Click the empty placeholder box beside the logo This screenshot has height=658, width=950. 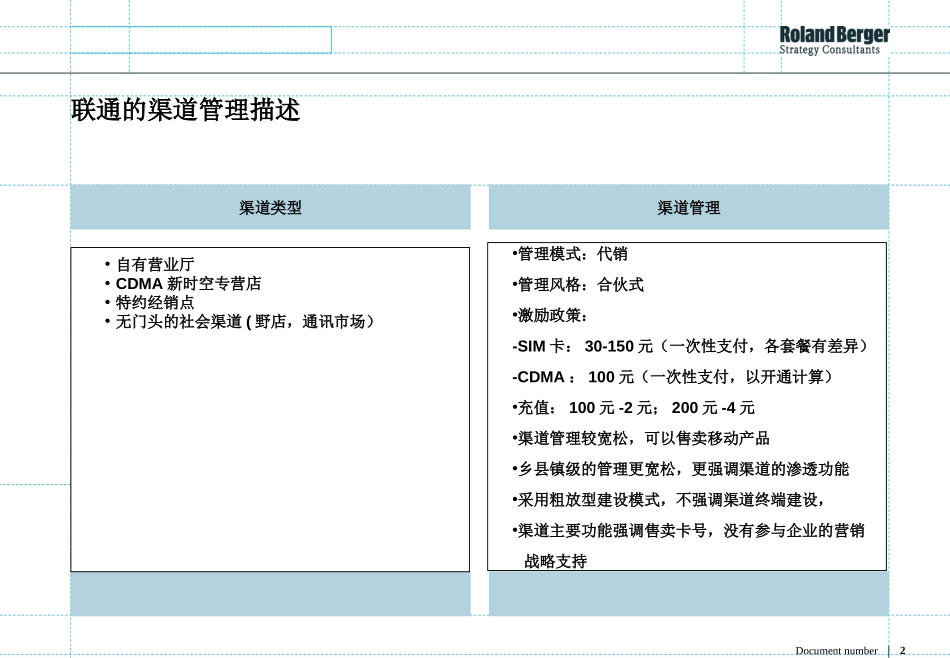[x=201, y=40]
